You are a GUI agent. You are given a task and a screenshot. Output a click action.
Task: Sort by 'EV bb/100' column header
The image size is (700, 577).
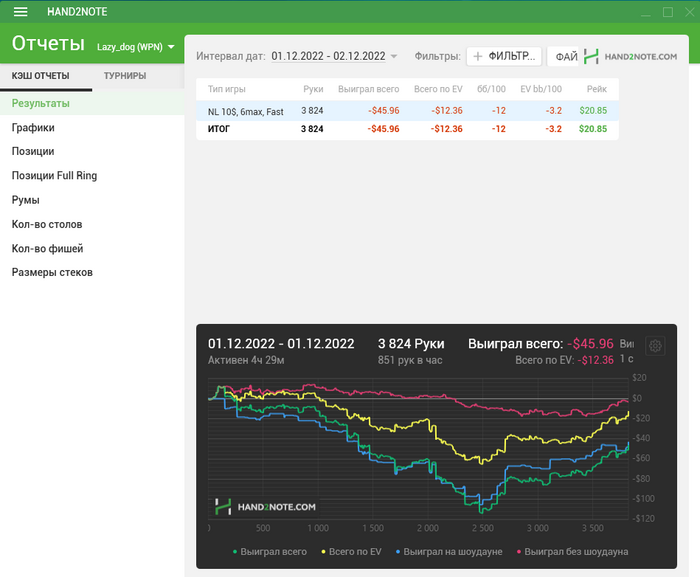[541, 89]
